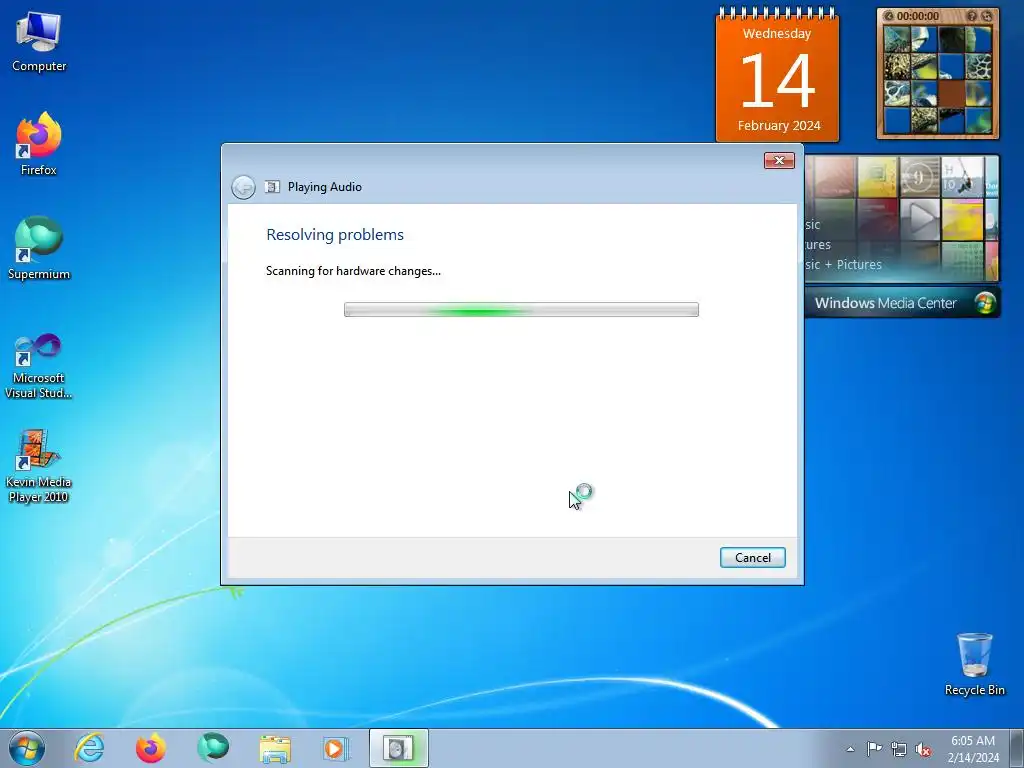Click the play-arrow tile in the Media Center gadget
This screenshot has width=1024, height=768.
[x=920, y=218]
